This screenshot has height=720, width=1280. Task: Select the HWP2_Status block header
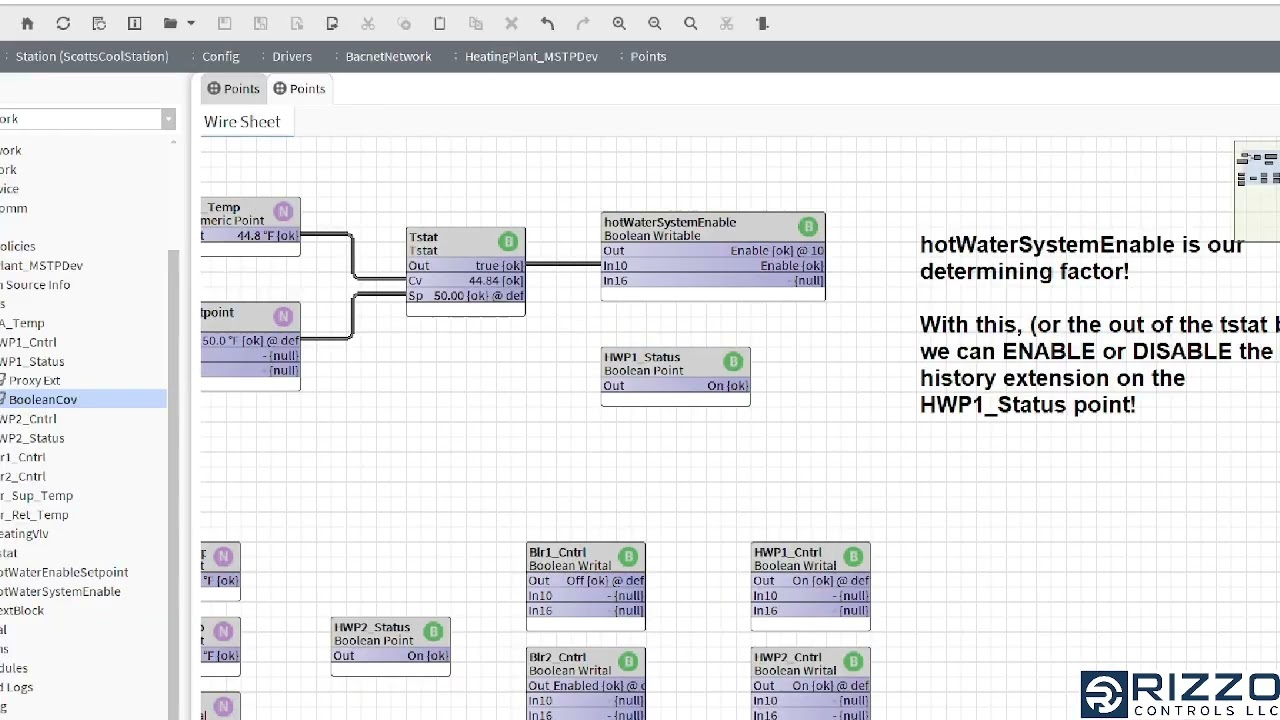pyautogui.click(x=391, y=633)
